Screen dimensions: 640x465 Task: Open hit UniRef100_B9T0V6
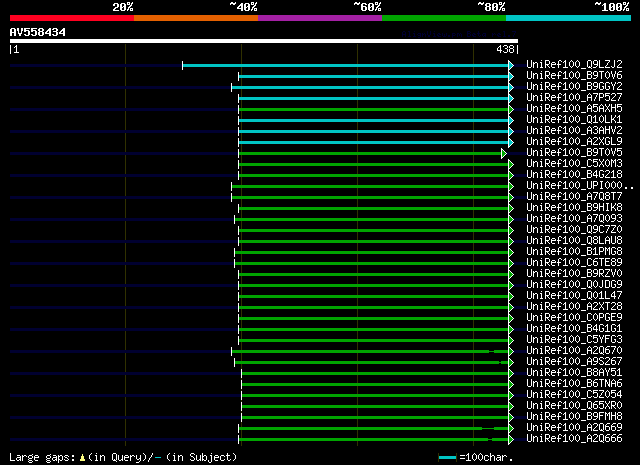click(x=574, y=75)
